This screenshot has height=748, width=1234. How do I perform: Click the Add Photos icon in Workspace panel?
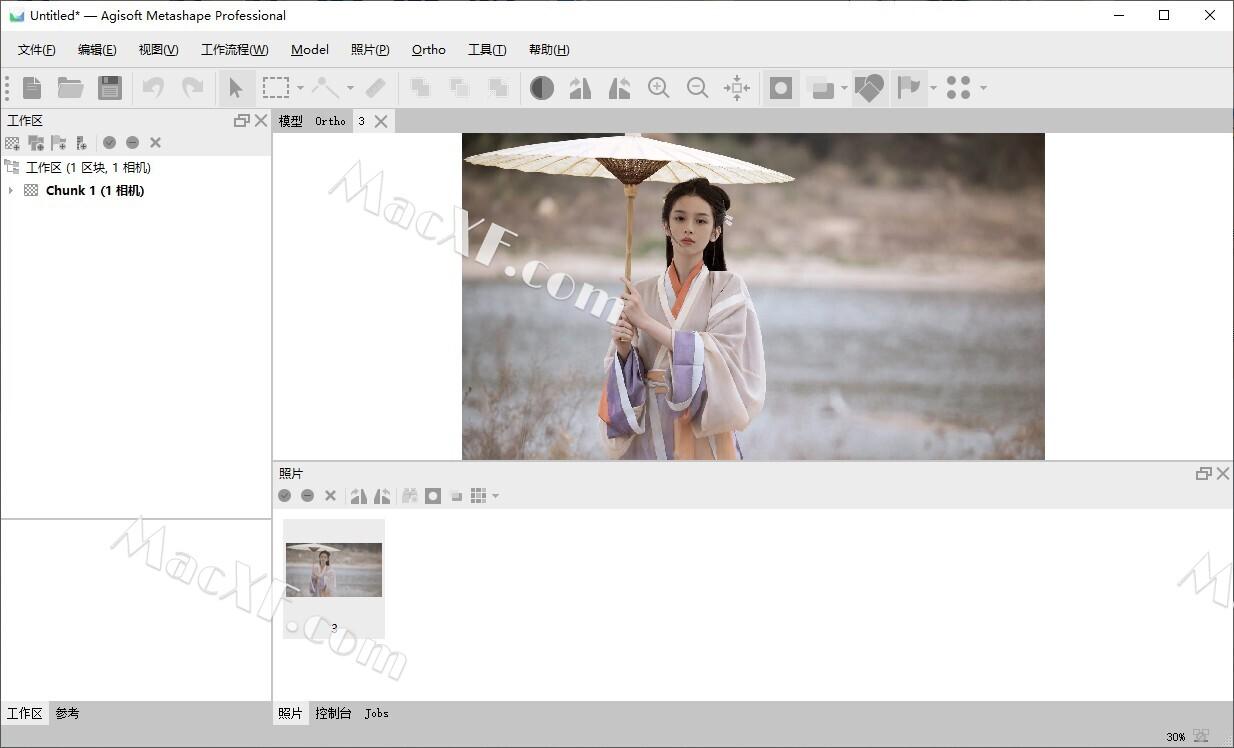point(35,142)
